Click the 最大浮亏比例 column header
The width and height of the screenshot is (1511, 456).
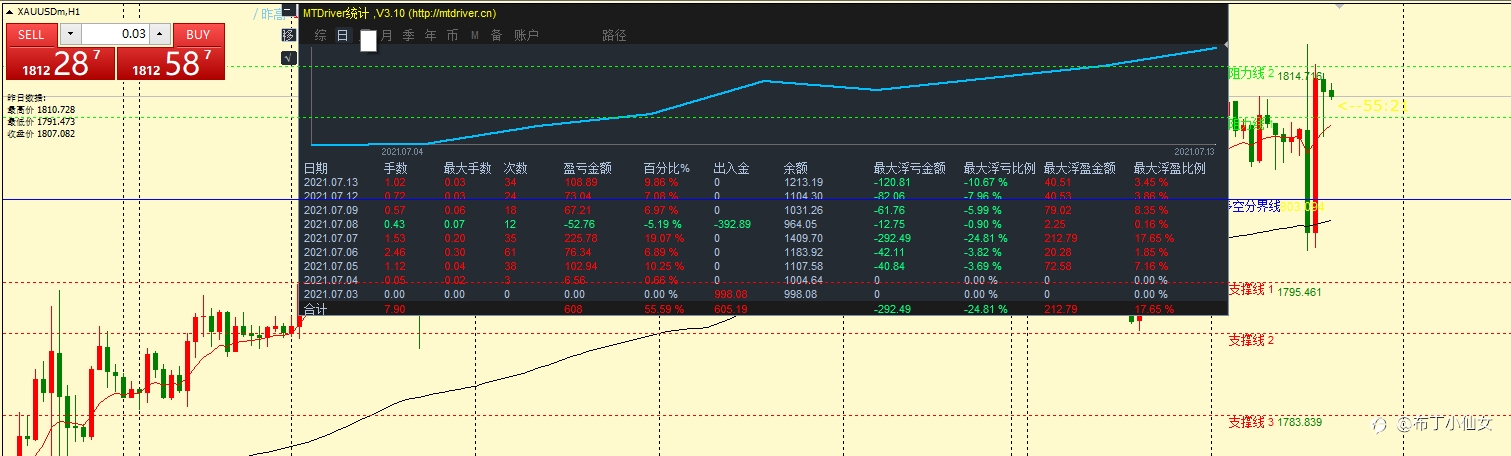click(999, 169)
